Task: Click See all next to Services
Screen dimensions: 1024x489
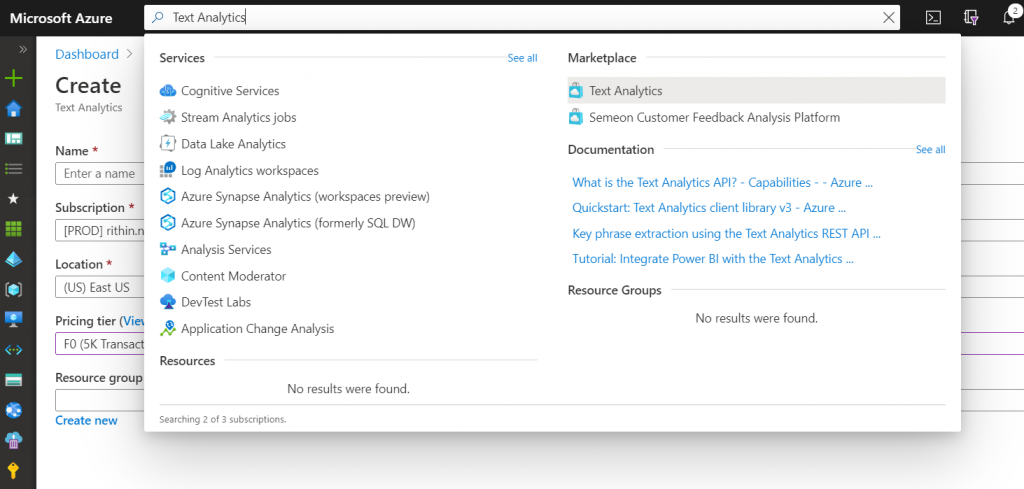Action: point(522,58)
